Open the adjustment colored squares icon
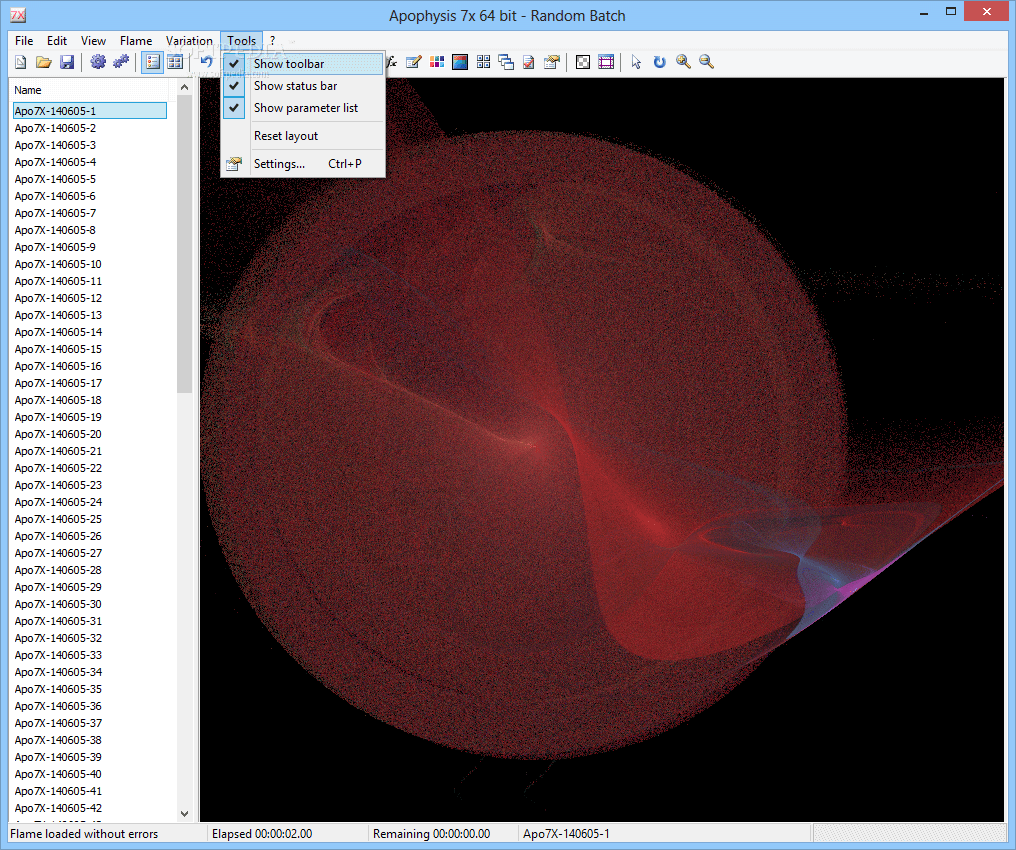Image resolution: width=1016 pixels, height=850 pixels. (437, 62)
